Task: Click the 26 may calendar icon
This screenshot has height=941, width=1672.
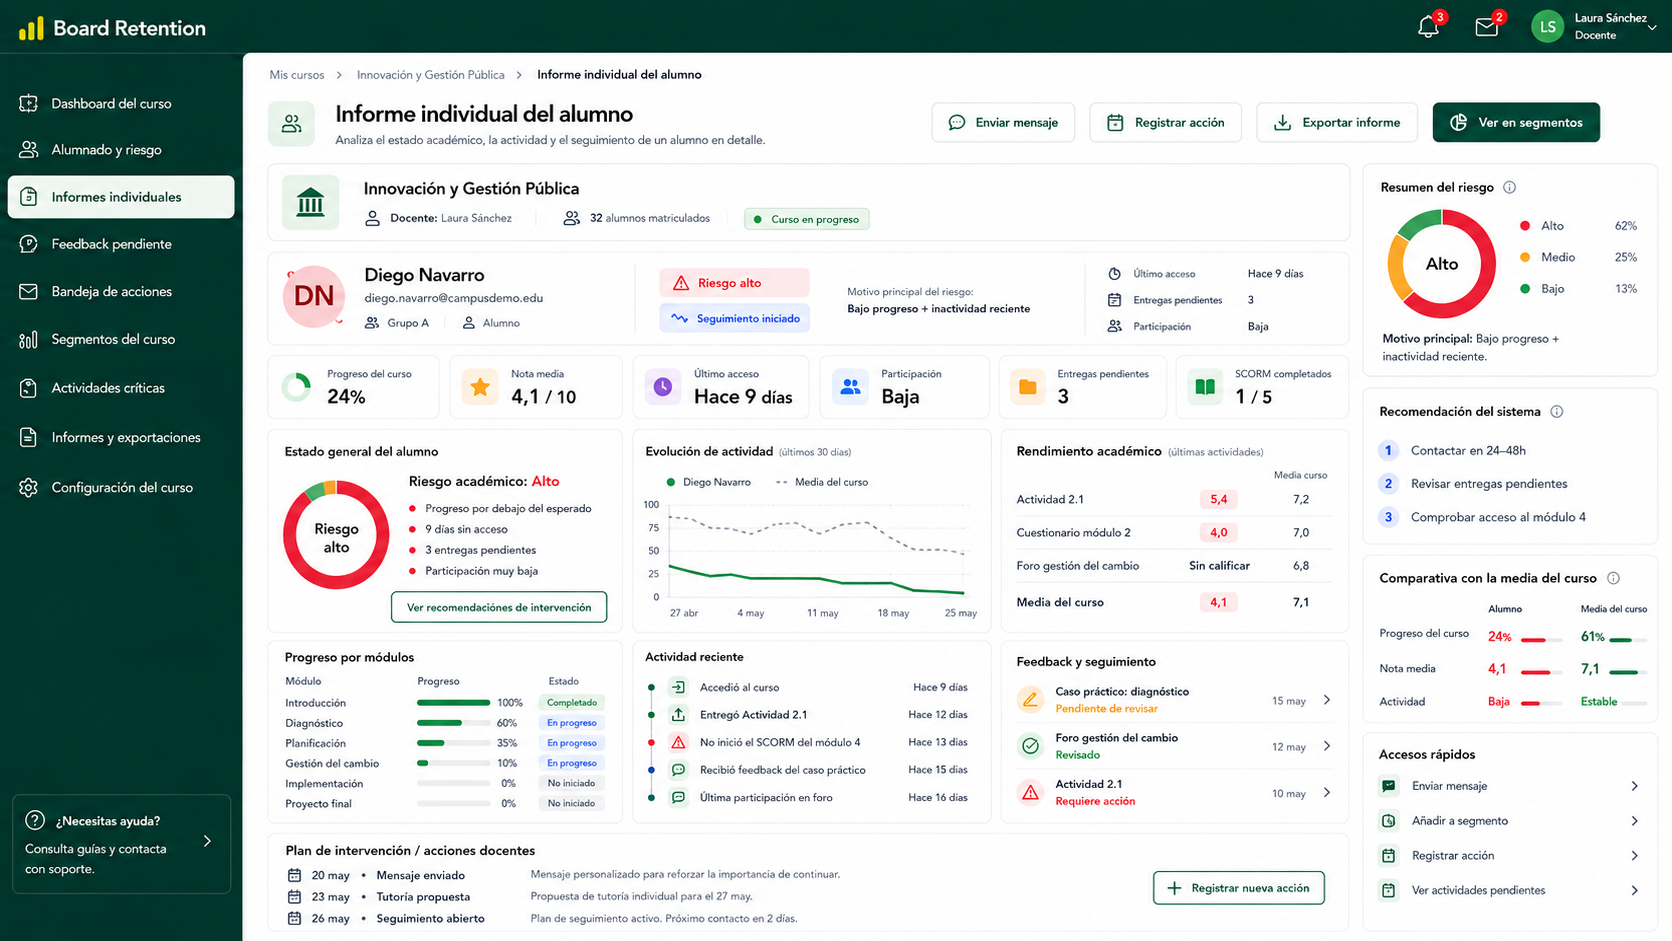Action: (x=294, y=918)
